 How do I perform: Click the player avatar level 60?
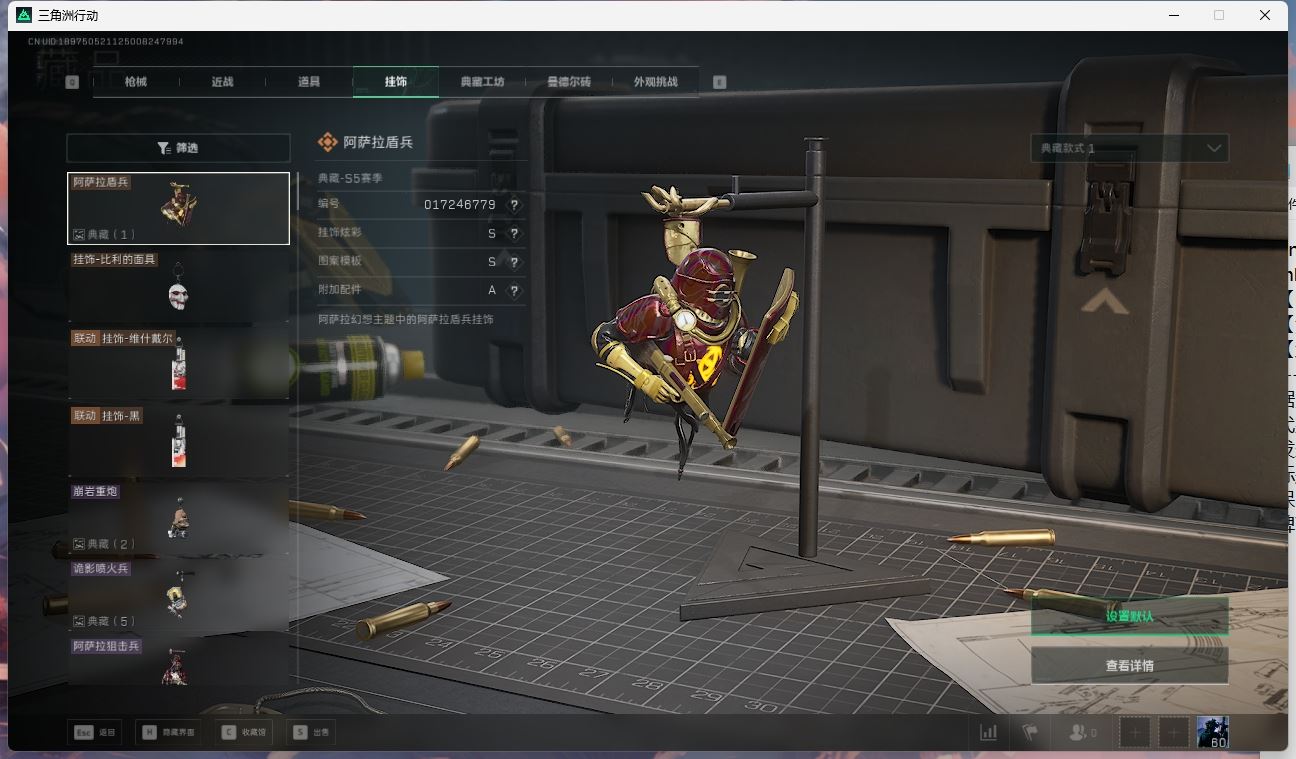point(1212,732)
